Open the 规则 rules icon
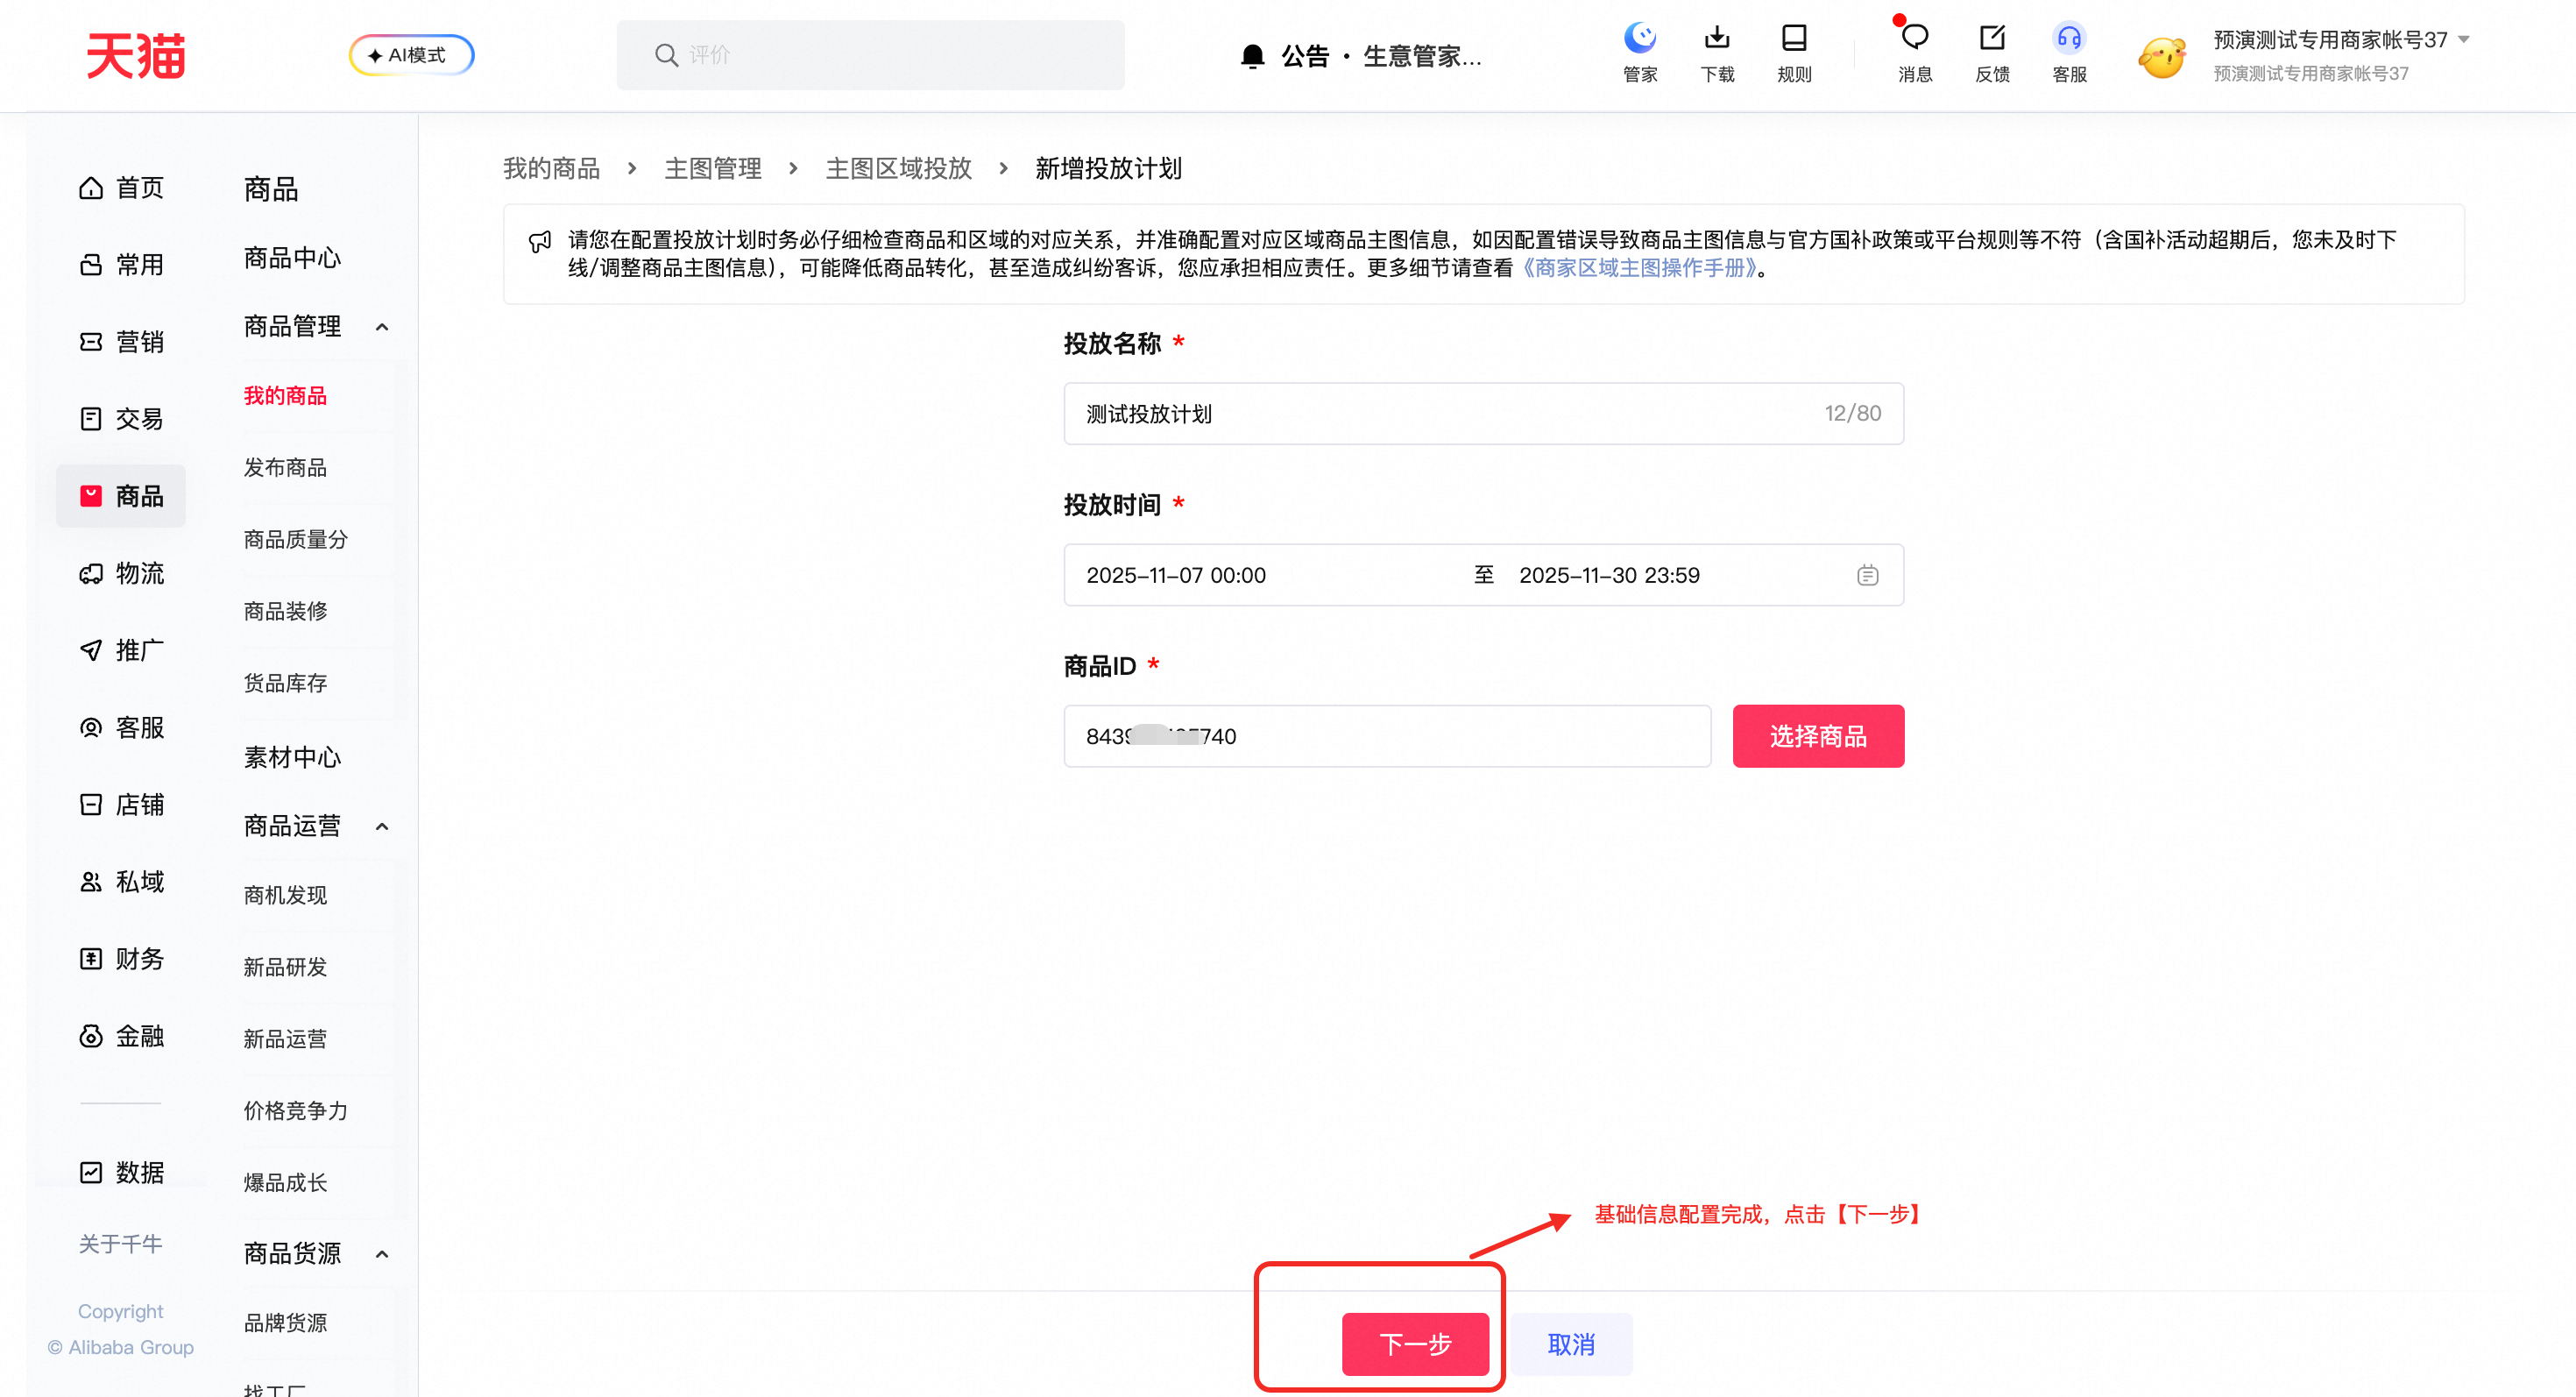This screenshot has height=1397, width=2576. [1794, 53]
